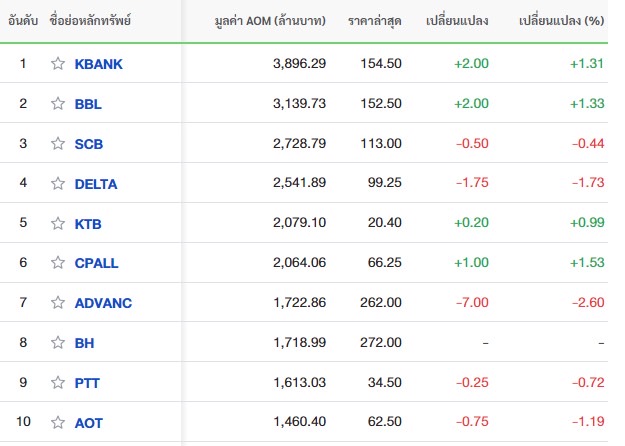Open the DELTA symbol page
The image size is (625, 446).
click(x=96, y=184)
